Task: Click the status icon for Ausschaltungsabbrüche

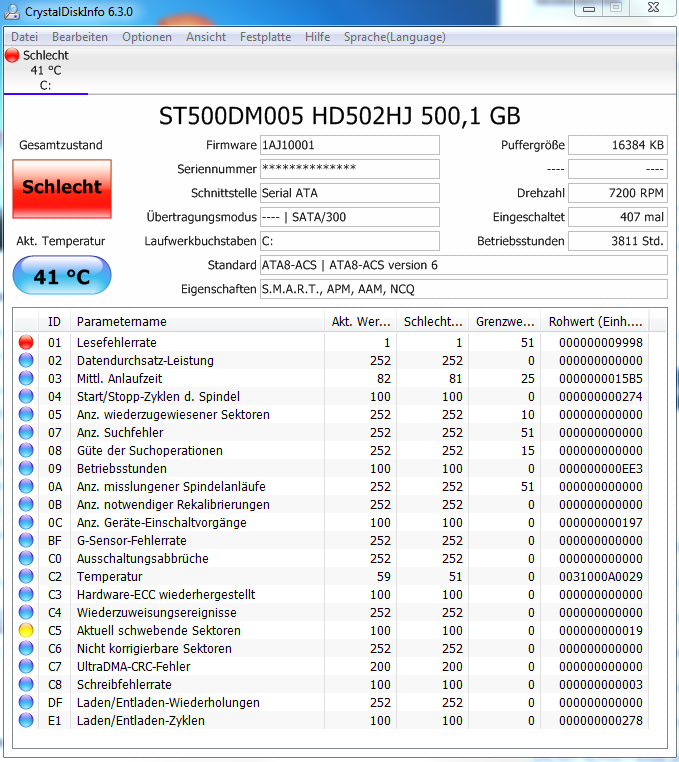Action: 26,558
